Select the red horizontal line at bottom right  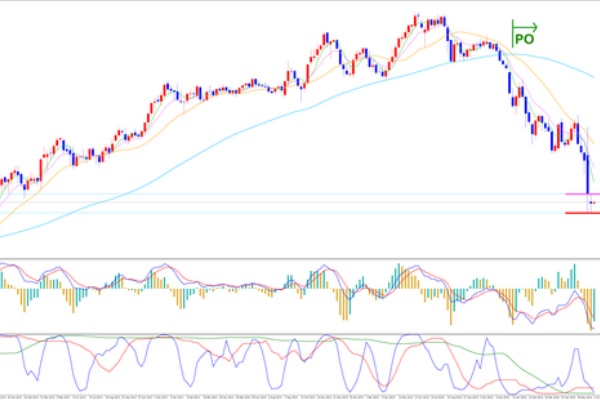[581, 212]
